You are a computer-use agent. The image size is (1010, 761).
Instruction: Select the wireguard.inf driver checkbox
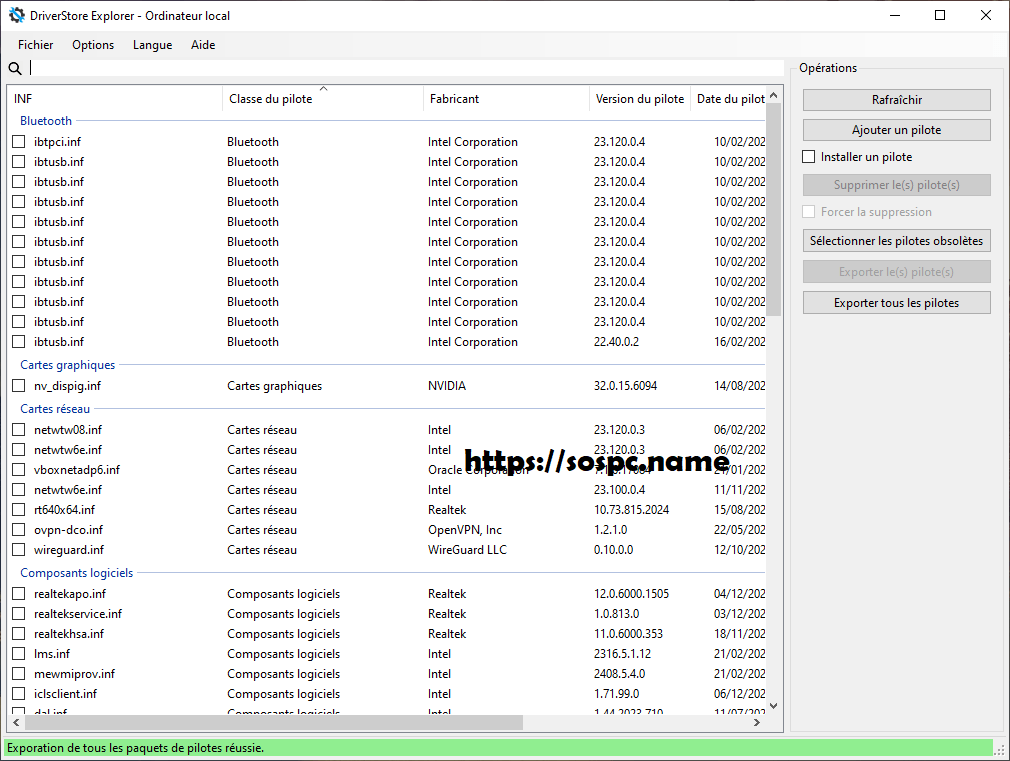click(19, 550)
